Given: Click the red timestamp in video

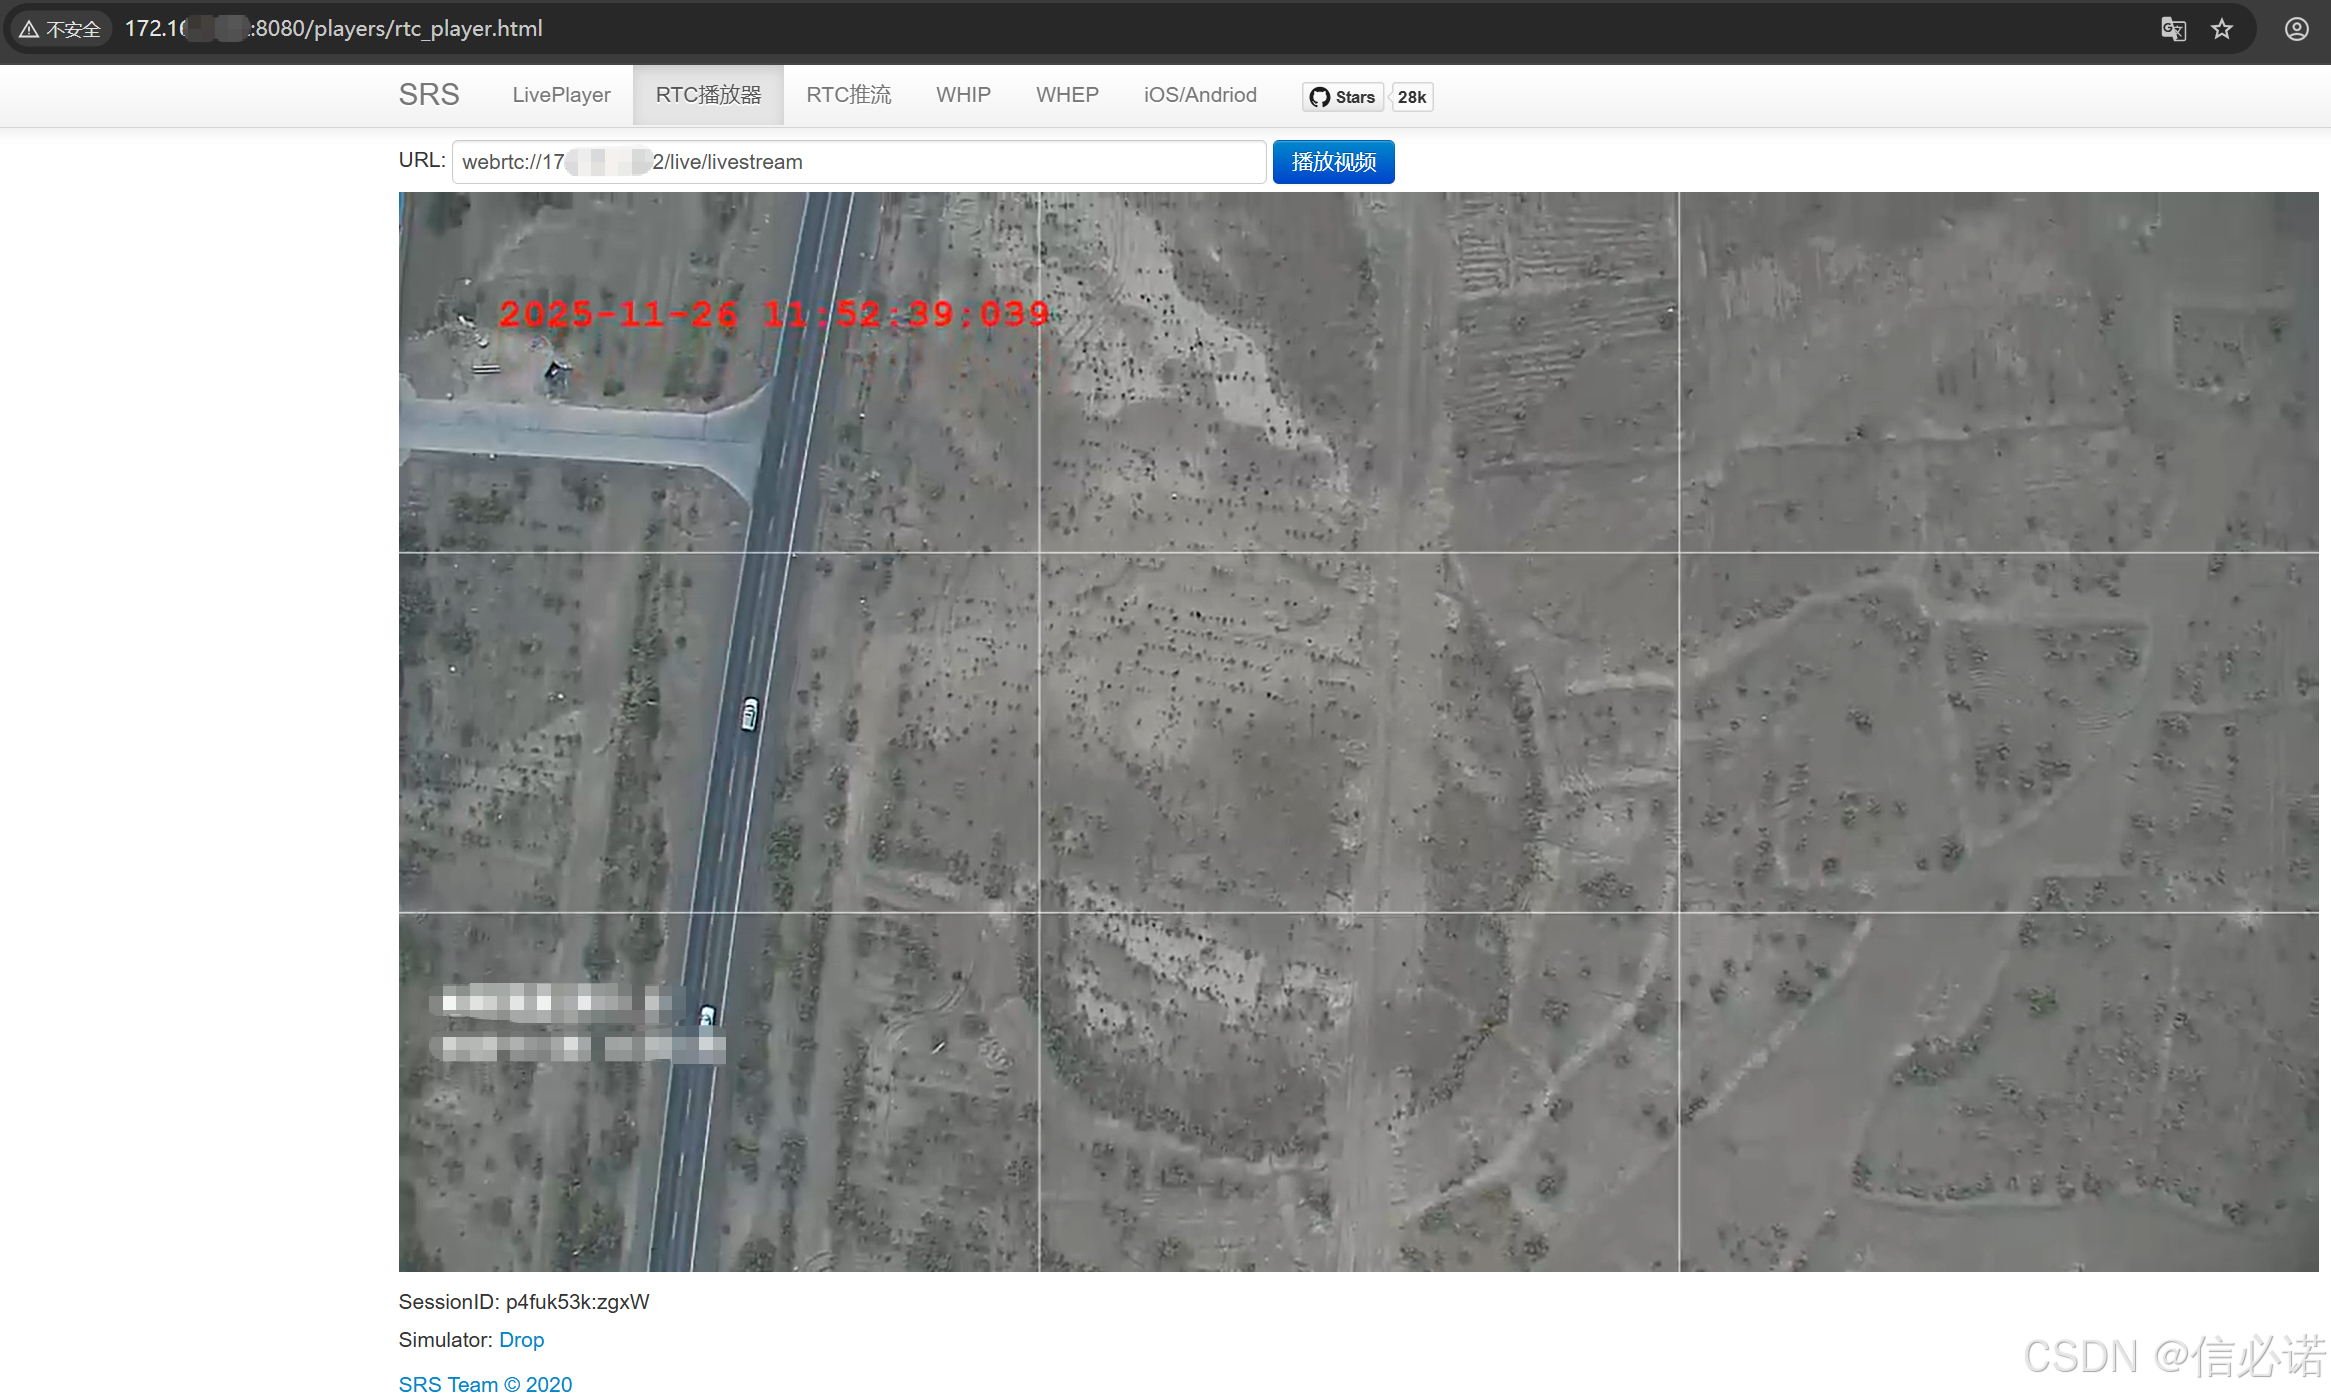Looking at the screenshot, I should pos(774,314).
